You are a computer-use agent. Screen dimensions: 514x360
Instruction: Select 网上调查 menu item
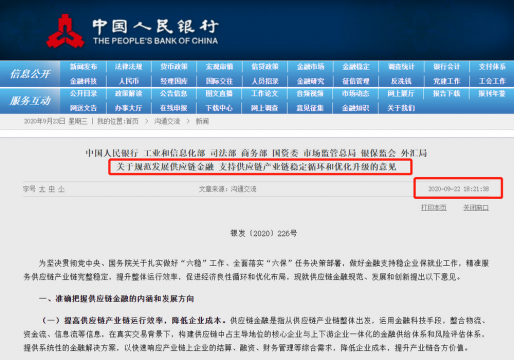(x=265, y=108)
